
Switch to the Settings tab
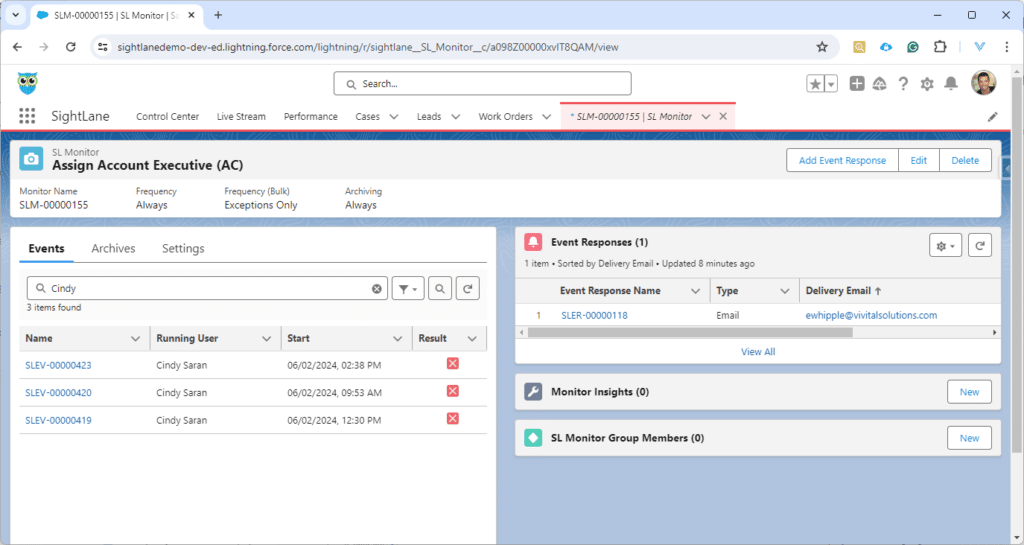[x=183, y=249]
